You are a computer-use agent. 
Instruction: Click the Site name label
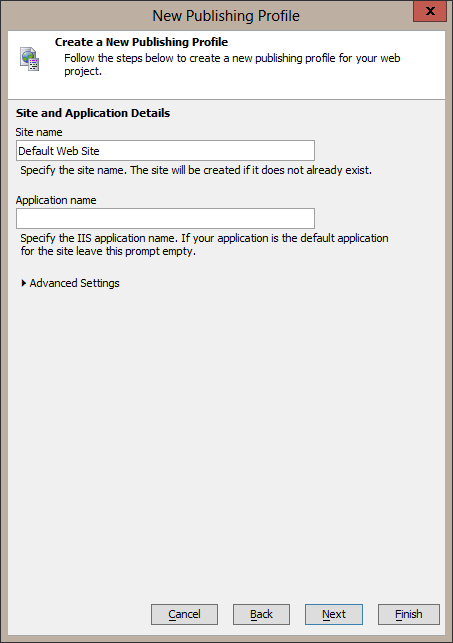39,132
